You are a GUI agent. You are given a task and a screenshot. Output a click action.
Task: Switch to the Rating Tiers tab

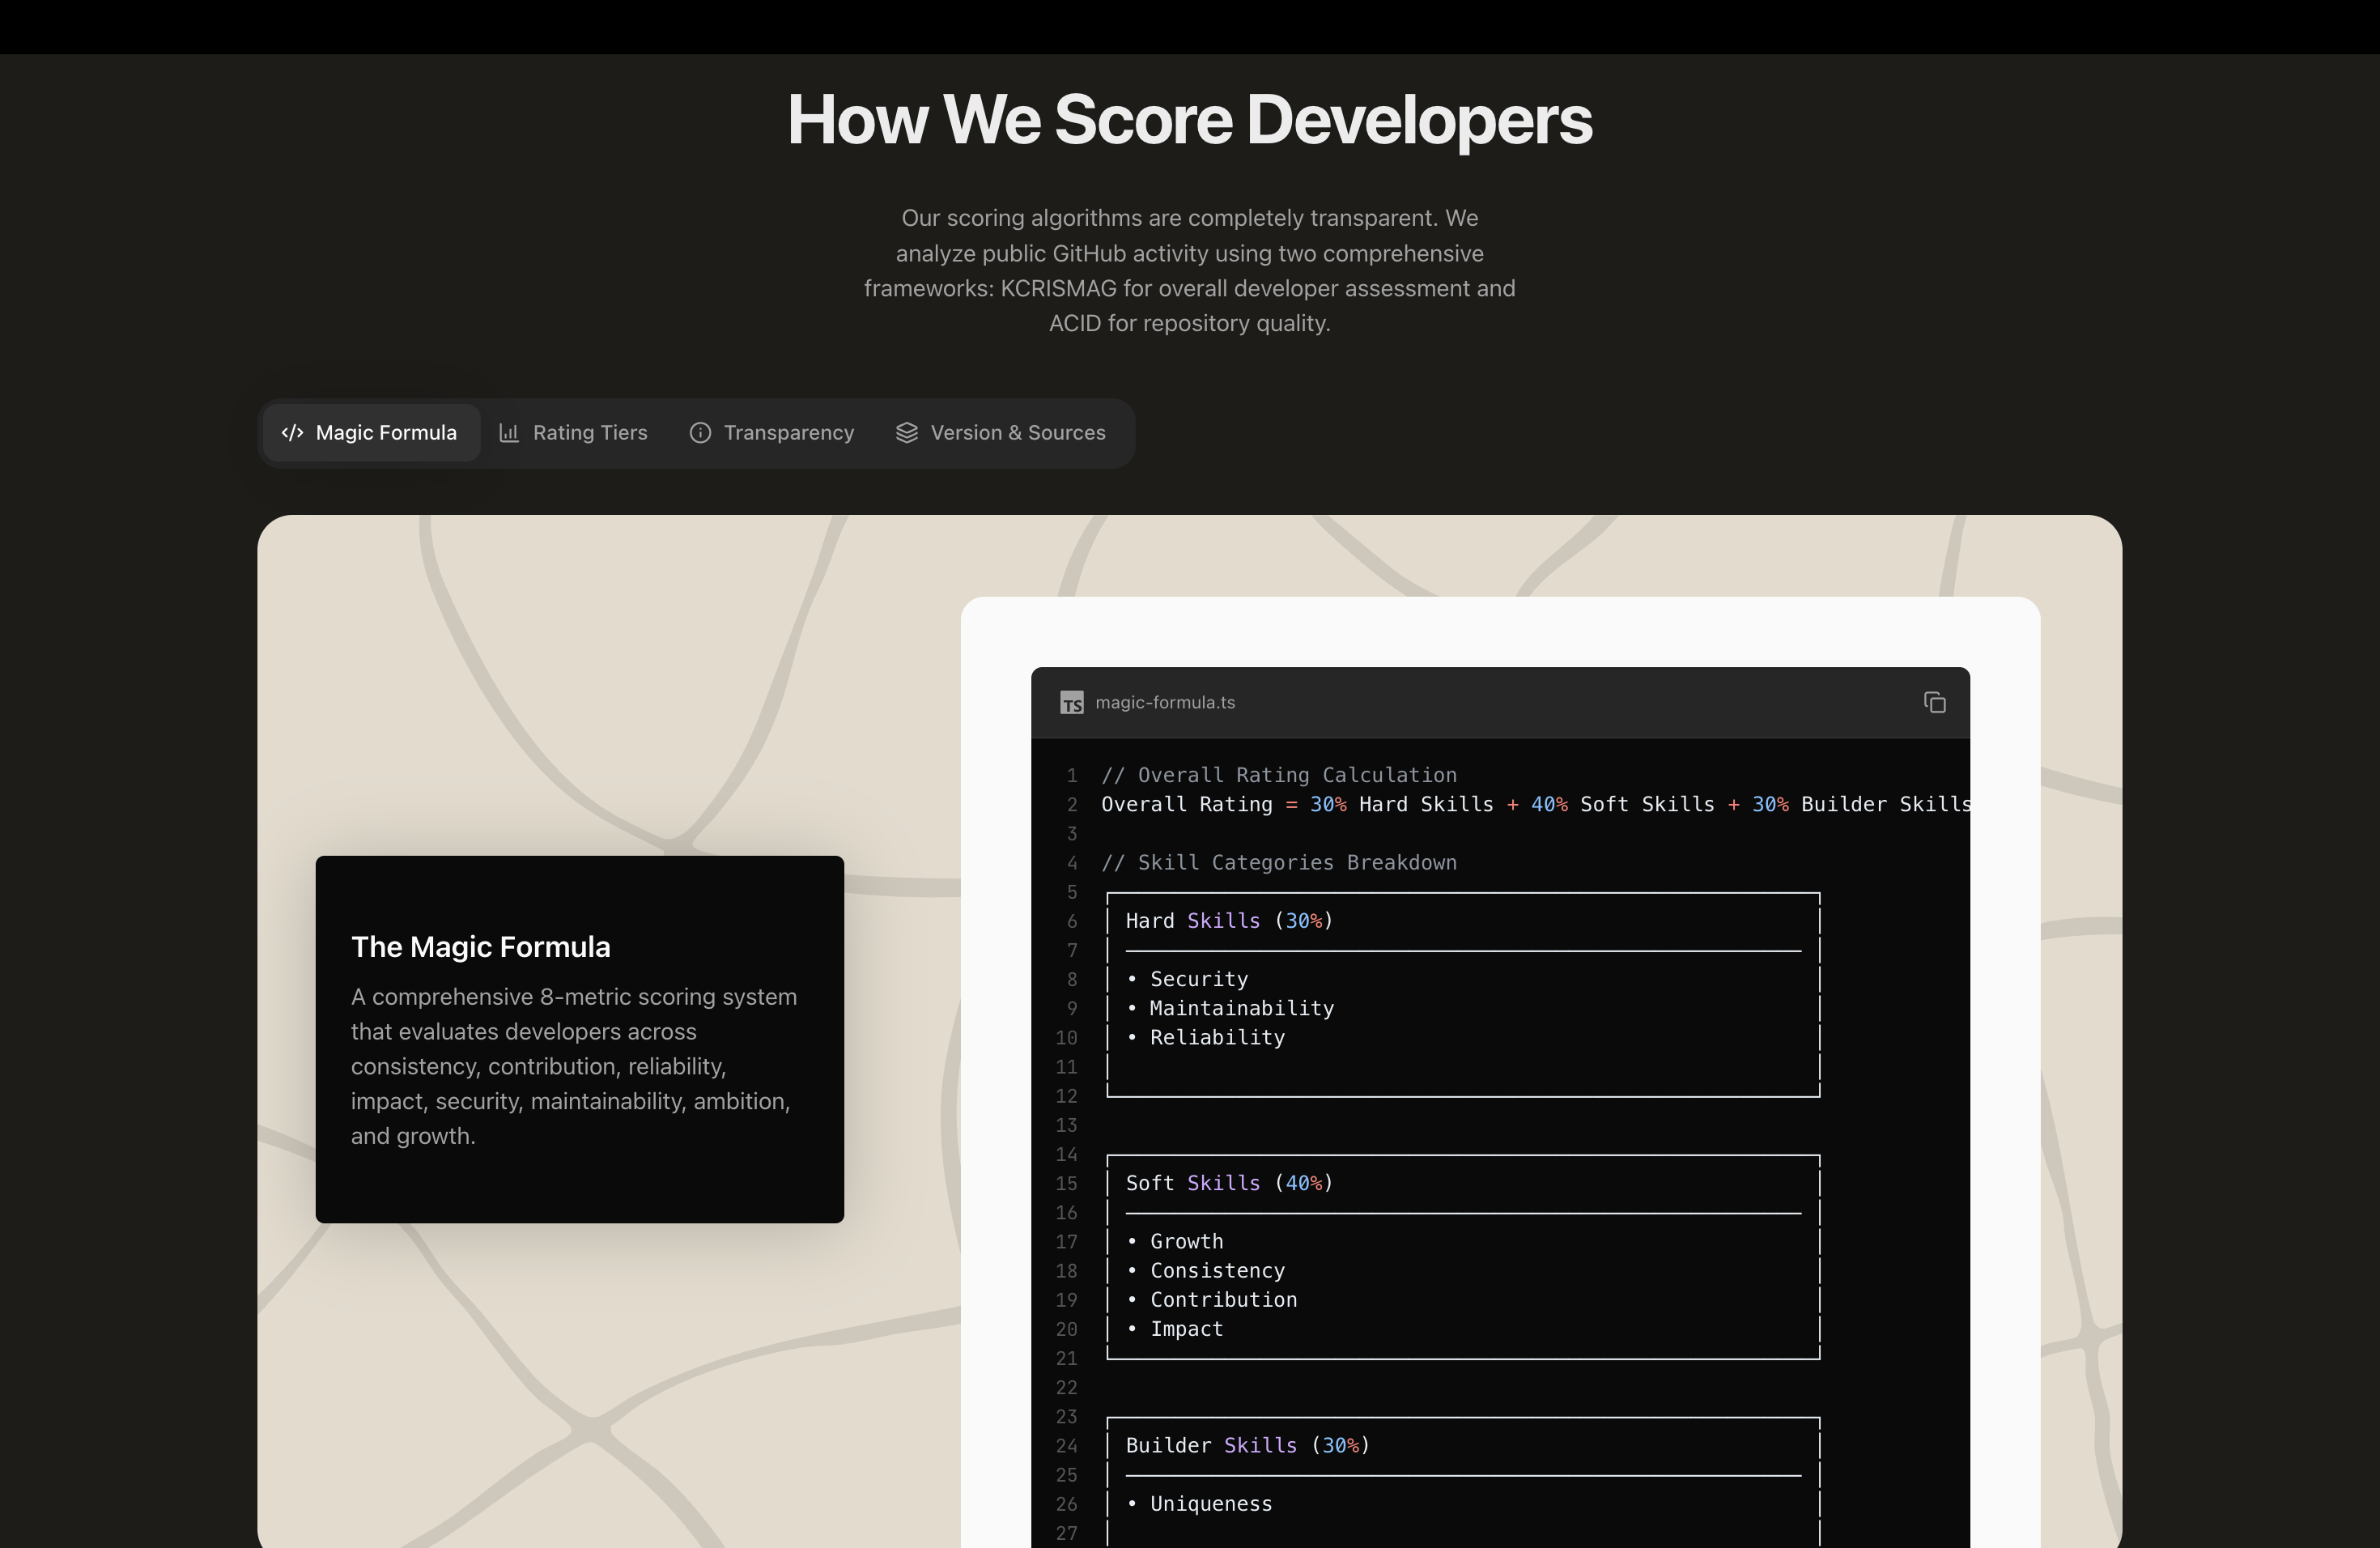click(590, 433)
